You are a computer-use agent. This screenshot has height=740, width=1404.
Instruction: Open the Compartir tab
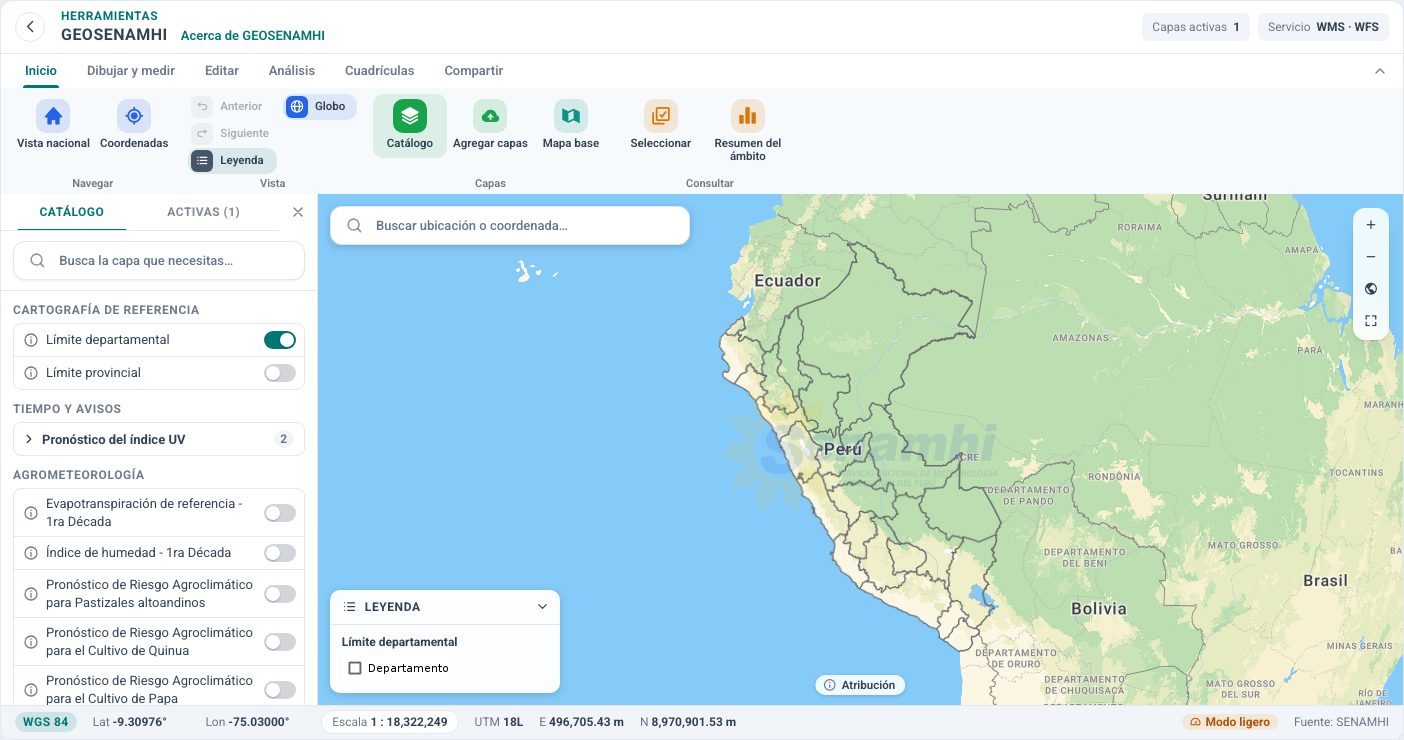point(474,71)
